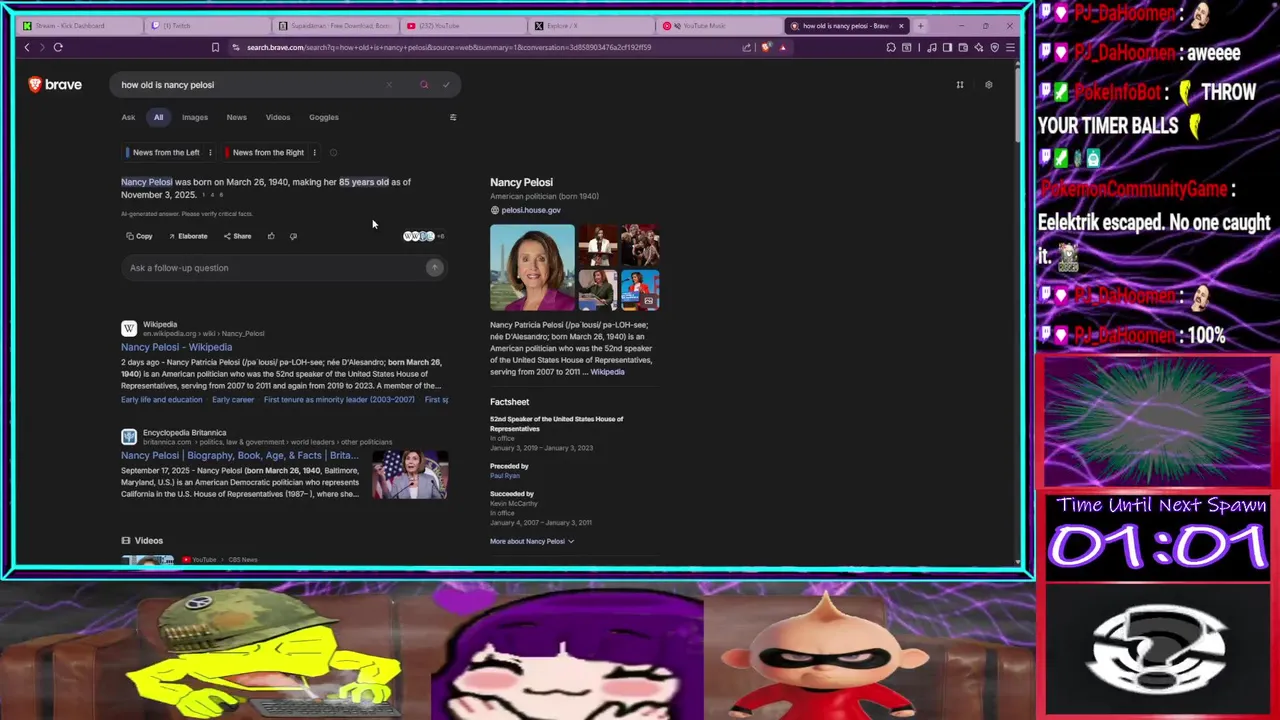This screenshot has height=720, width=1280.
Task: Switch to the Videos tab
Action: coord(278,117)
